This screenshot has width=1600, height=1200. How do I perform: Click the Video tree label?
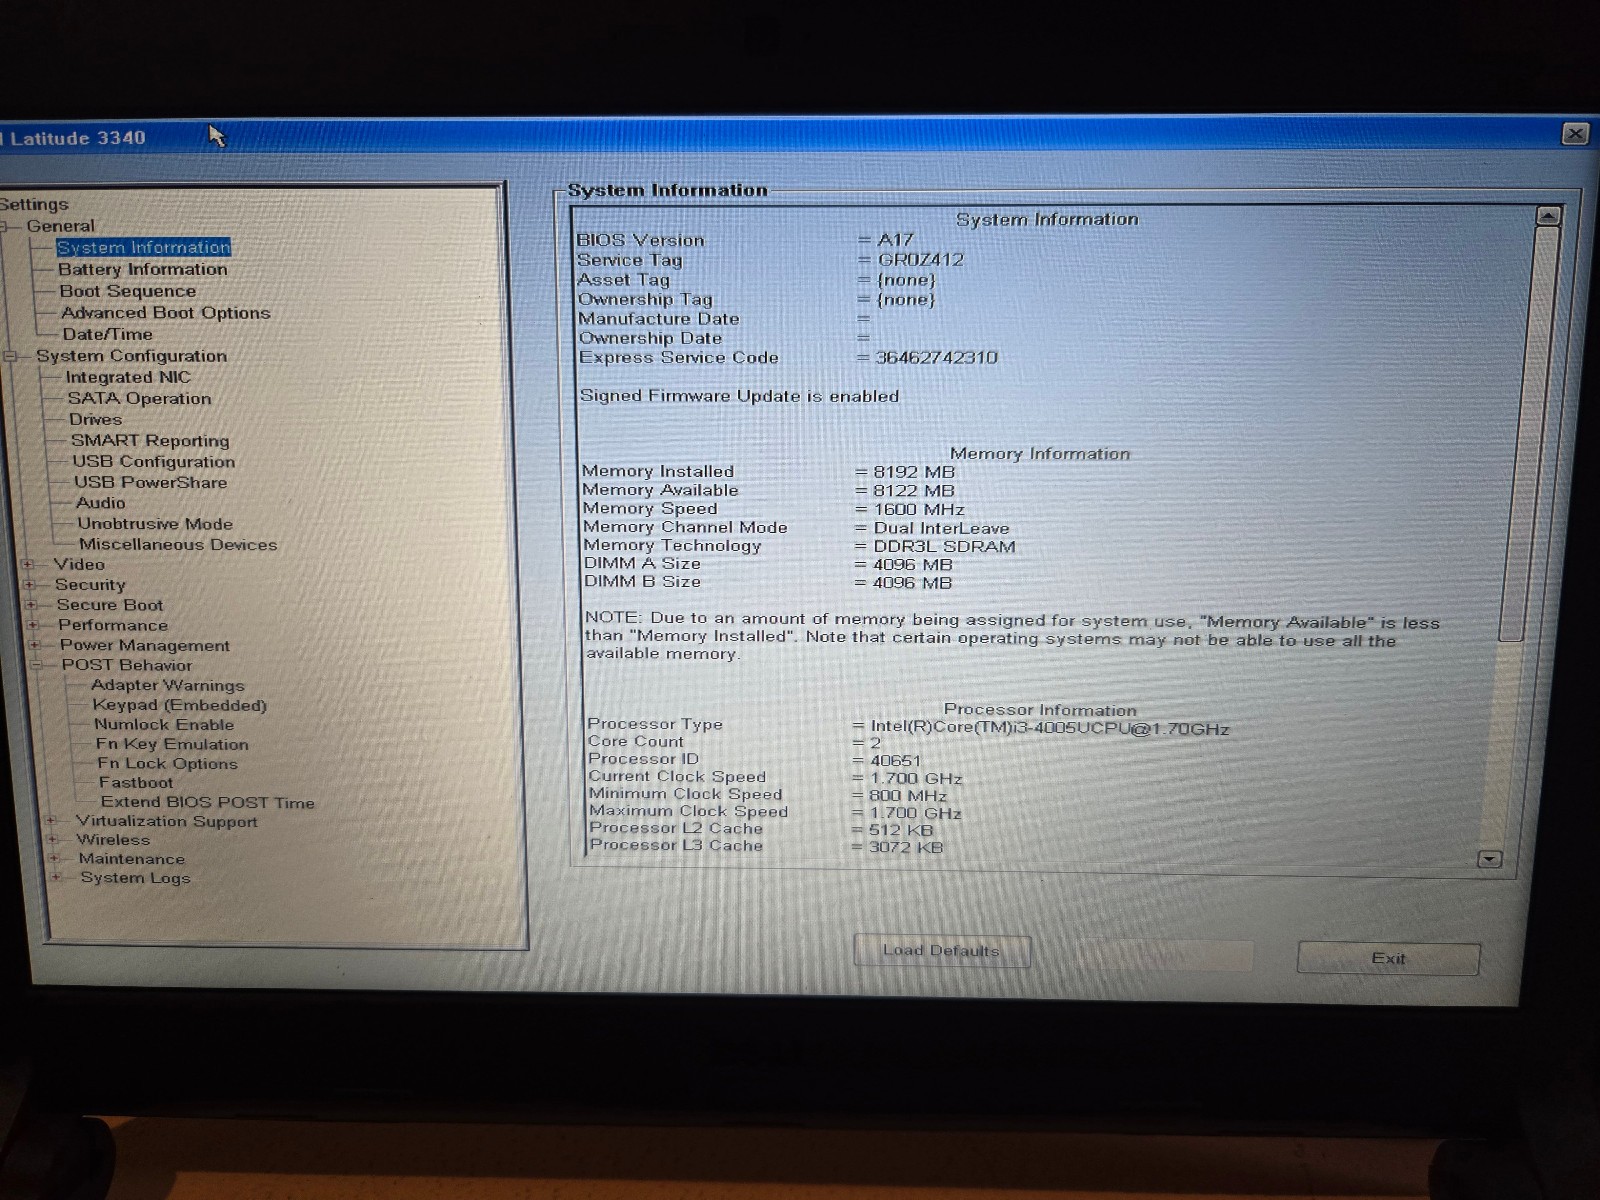click(79, 564)
